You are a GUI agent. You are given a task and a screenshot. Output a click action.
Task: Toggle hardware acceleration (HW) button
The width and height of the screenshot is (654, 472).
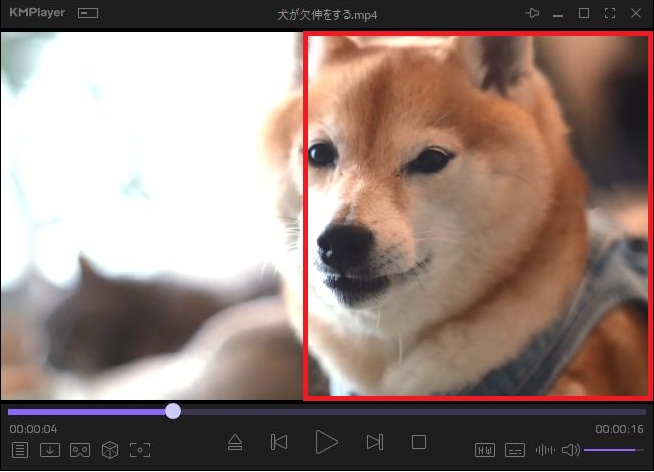pos(485,450)
